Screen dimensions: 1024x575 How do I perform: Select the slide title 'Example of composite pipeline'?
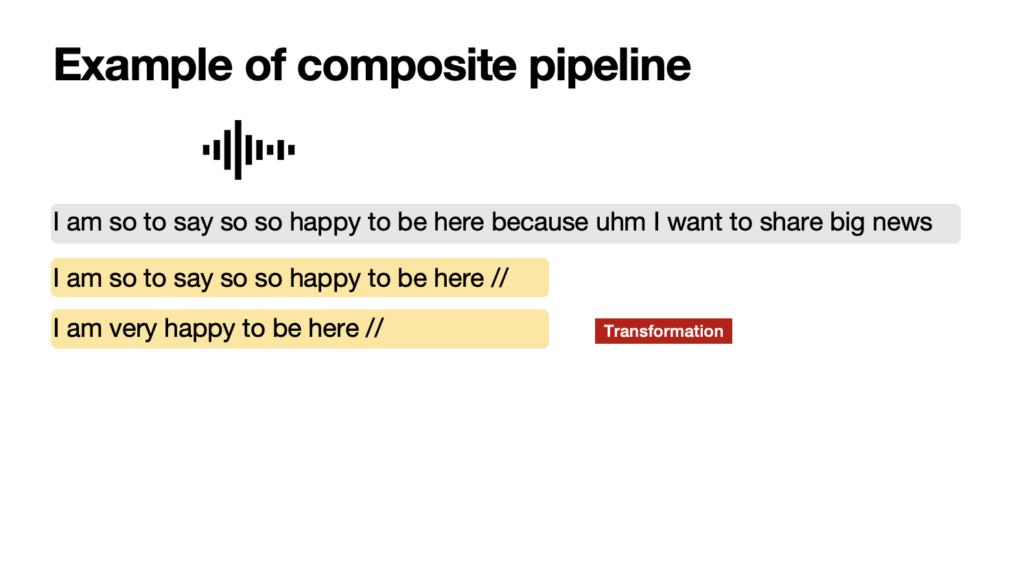pos(372,65)
